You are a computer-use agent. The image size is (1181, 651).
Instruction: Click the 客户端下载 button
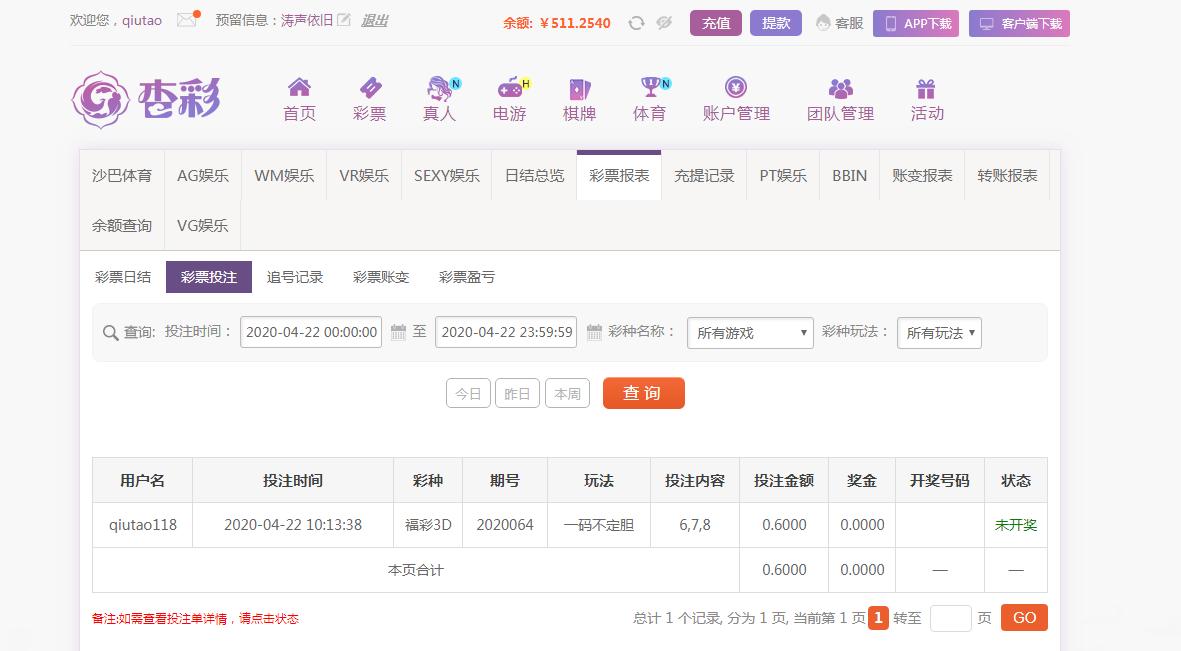1019,23
